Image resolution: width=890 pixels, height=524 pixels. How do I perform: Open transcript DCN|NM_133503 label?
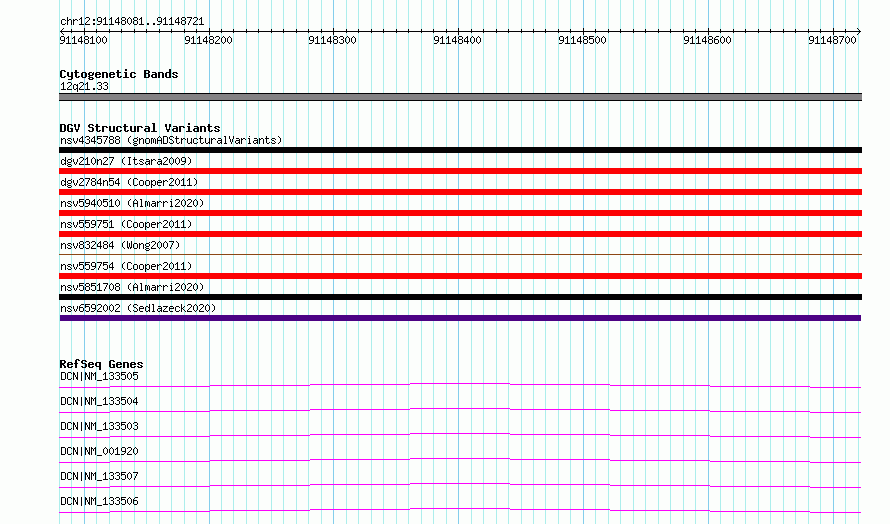99,426
